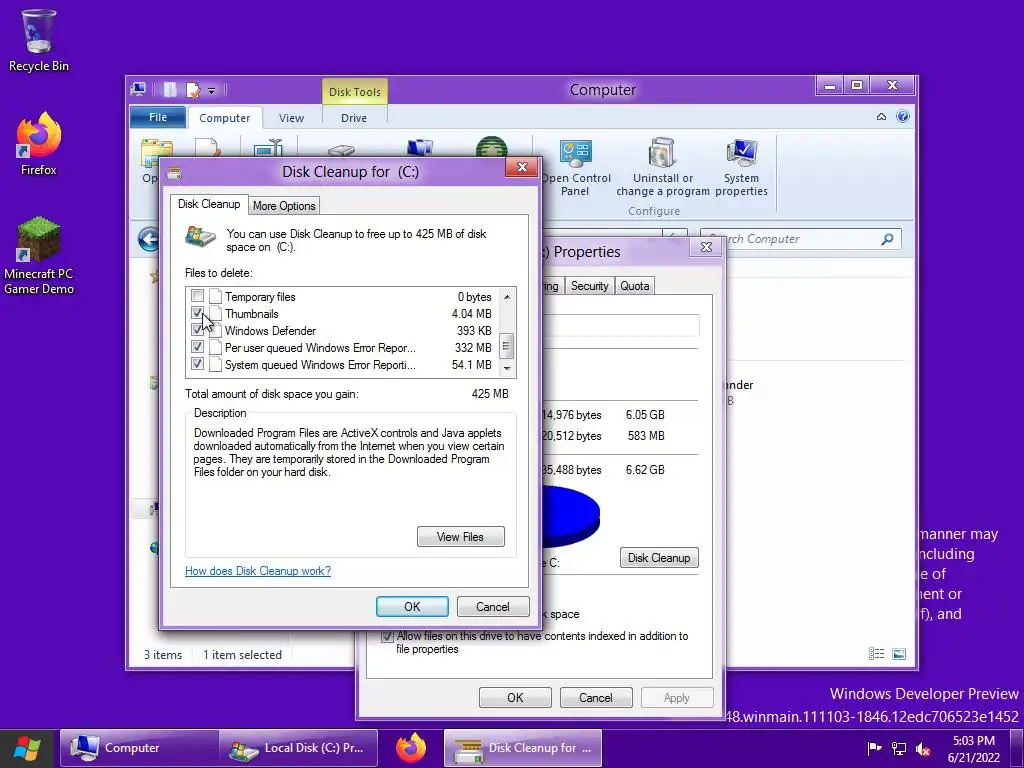Switch to details view icon in status bar

pos(876,654)
